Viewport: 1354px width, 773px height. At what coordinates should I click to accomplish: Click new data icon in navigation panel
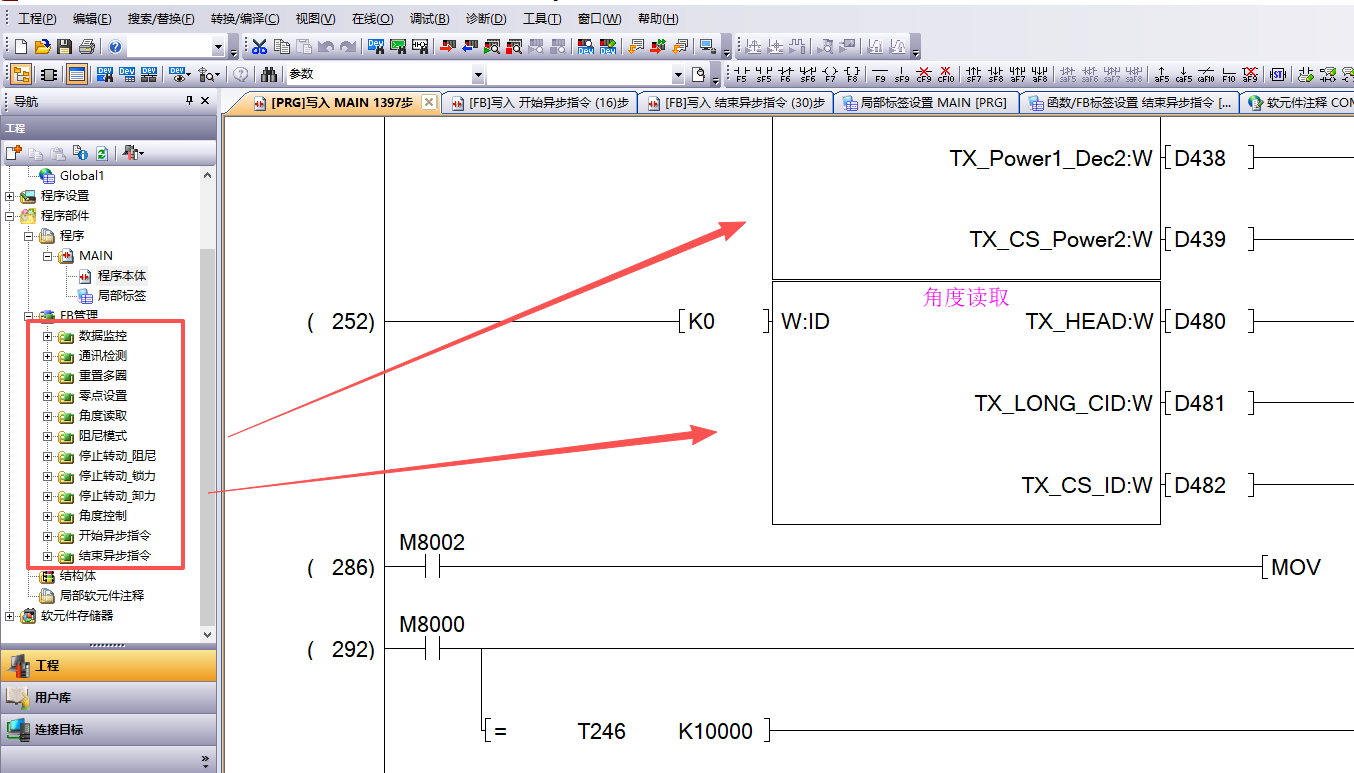coord(14,153)
